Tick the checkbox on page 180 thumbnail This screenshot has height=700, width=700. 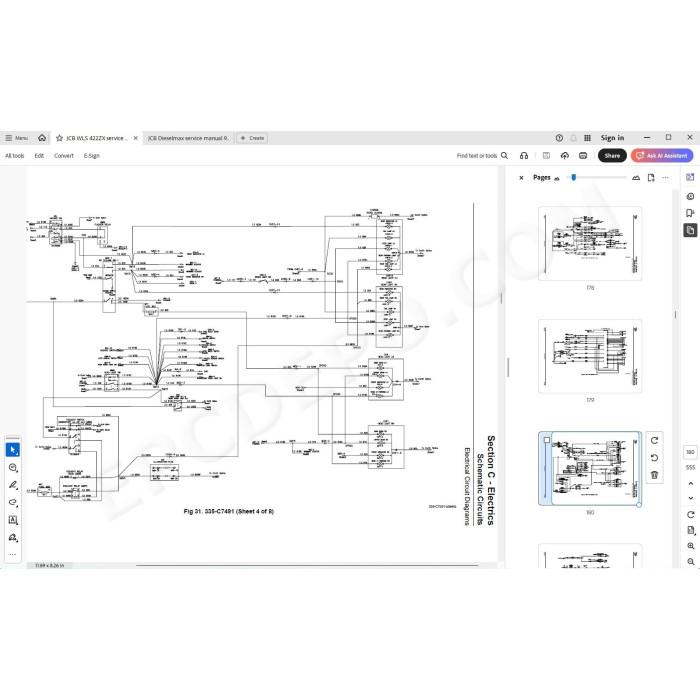(x=546, y=440)
